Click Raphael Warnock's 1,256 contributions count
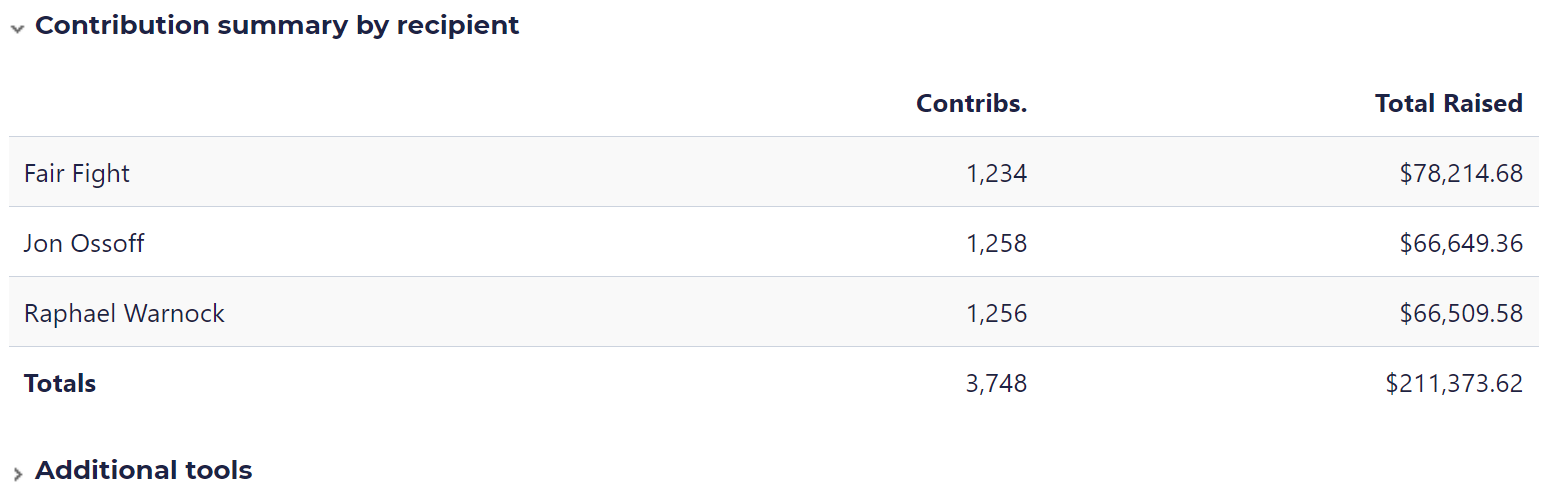1549x486 pixels. tap(996, 313)
